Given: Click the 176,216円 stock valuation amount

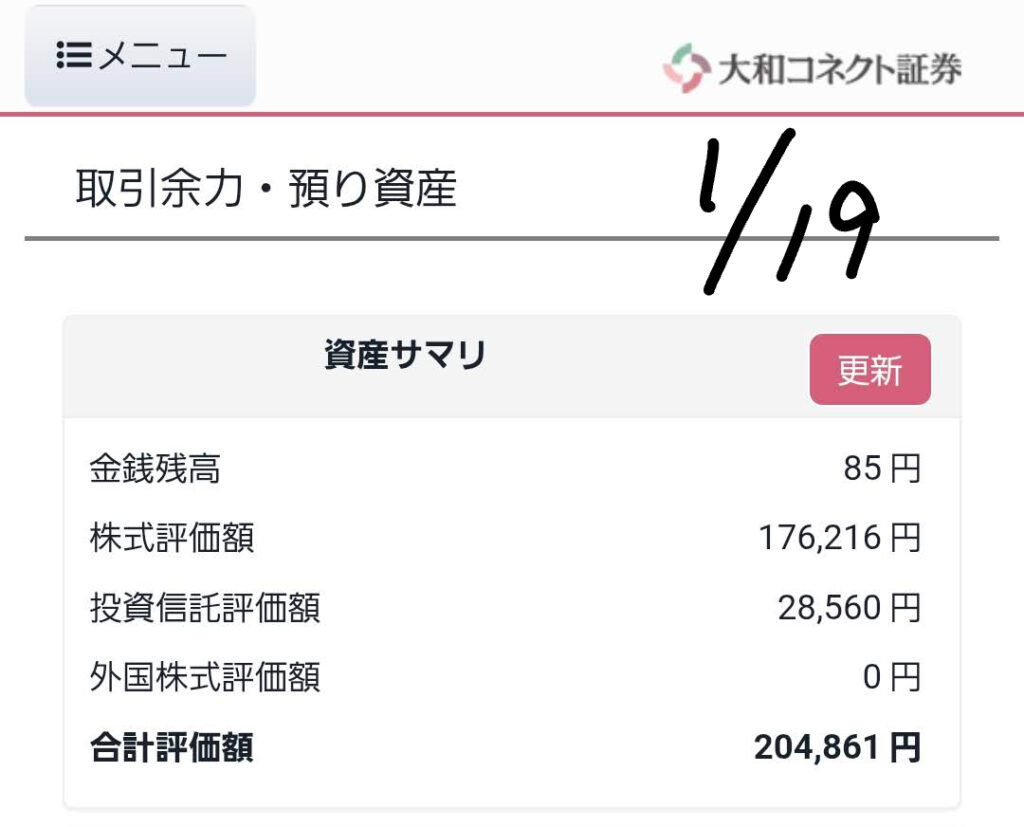Looking at the screenshot, I should 839,538.
